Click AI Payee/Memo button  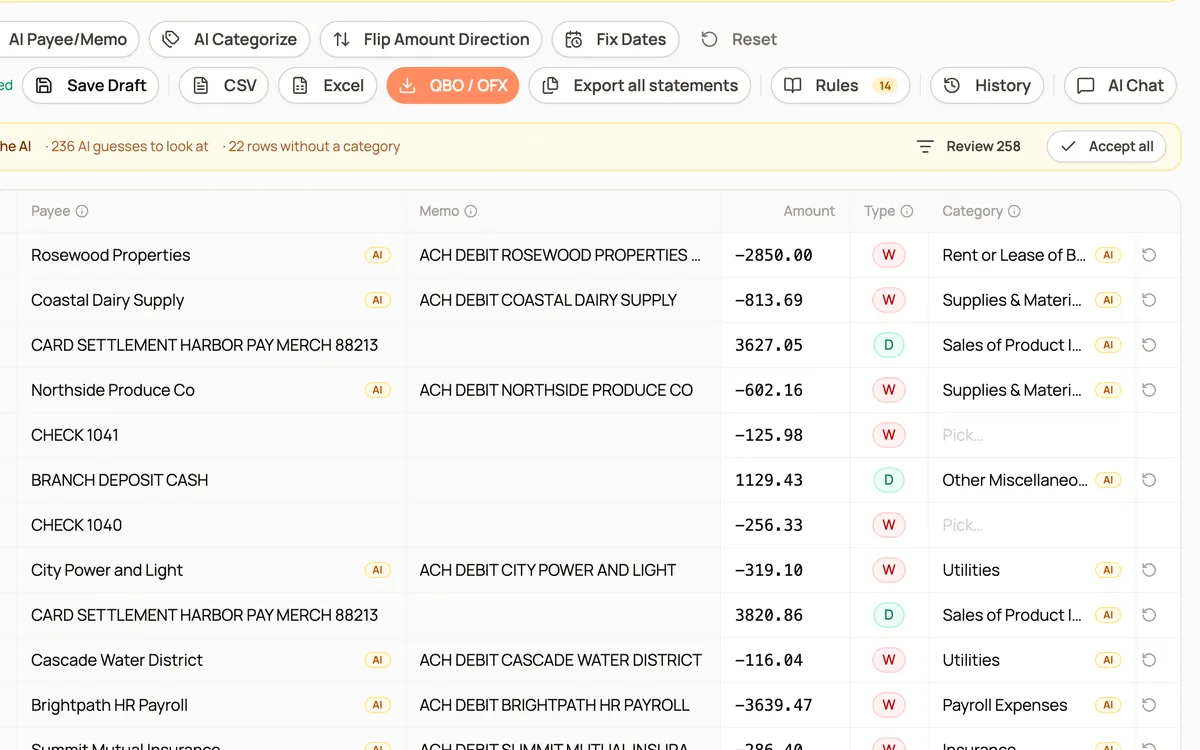[68, 39]
